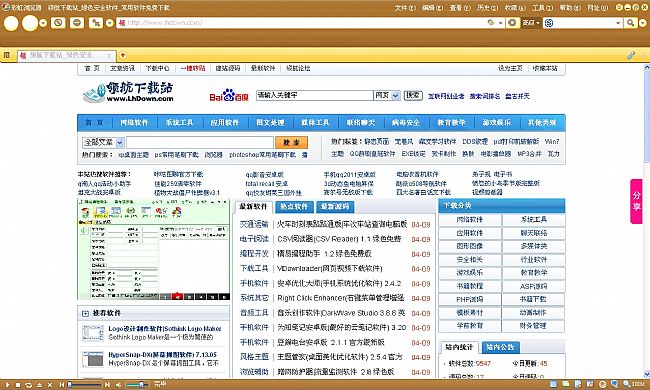Click the media seek slider in bottom bar
Image resolution: width=650 pixels, height=390 pixels.
click(85, 385)
